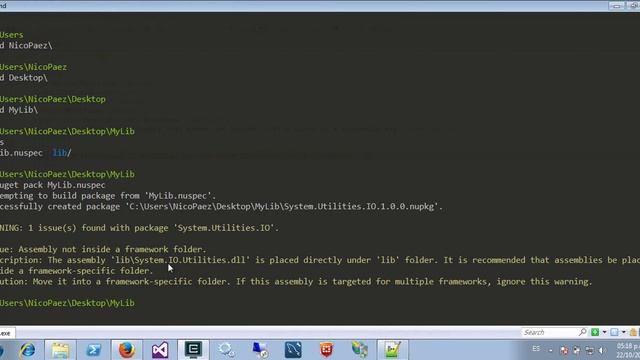The width and height of the screenshot is (640, 360).
Task: Click the green new tab button
Action: pyautogui.click(x=595, y=332)
